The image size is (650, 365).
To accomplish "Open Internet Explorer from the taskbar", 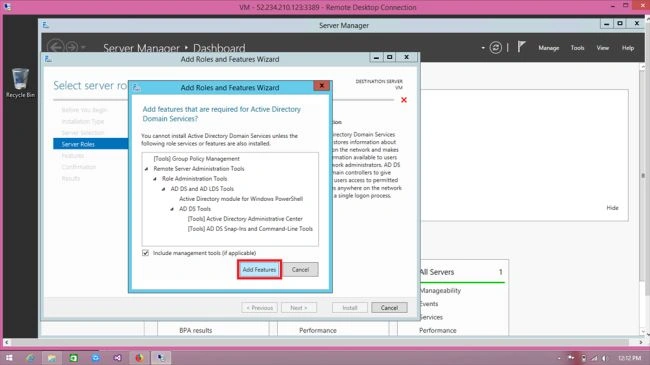I will coord(30,358).
